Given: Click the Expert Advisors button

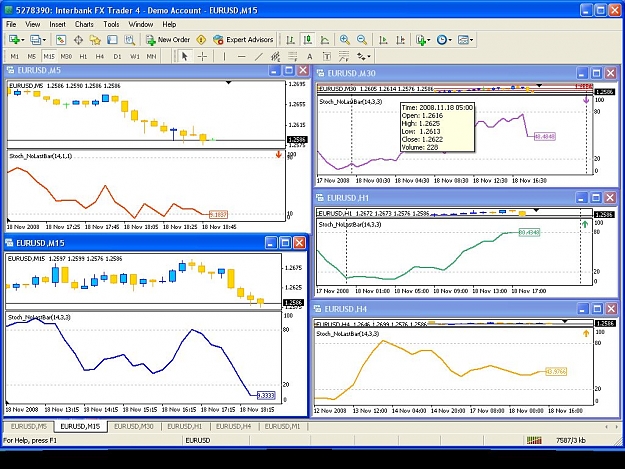Looking at the screenshot, I should (243, 40).
